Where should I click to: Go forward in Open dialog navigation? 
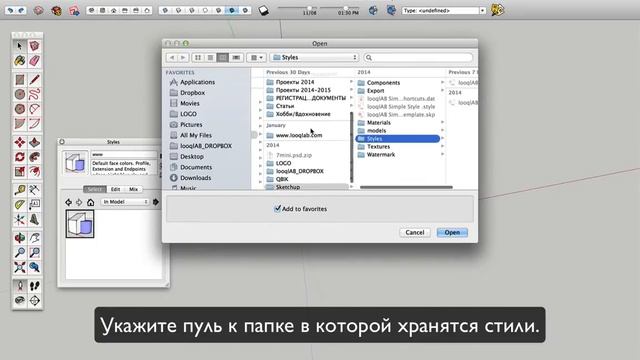tap(183, 58)
